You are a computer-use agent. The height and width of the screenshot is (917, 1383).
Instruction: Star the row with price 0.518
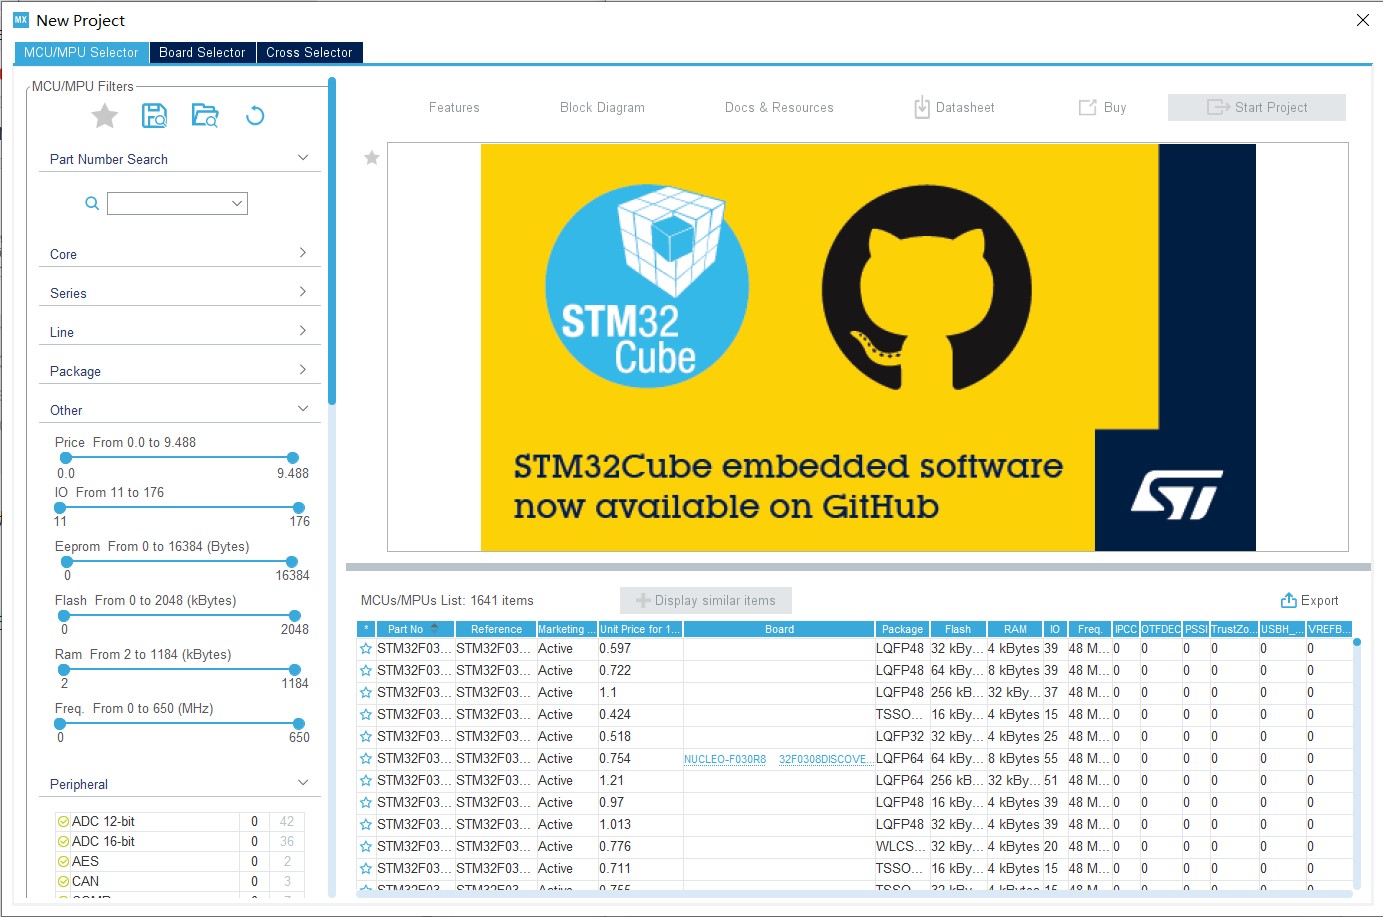[366, 737]
